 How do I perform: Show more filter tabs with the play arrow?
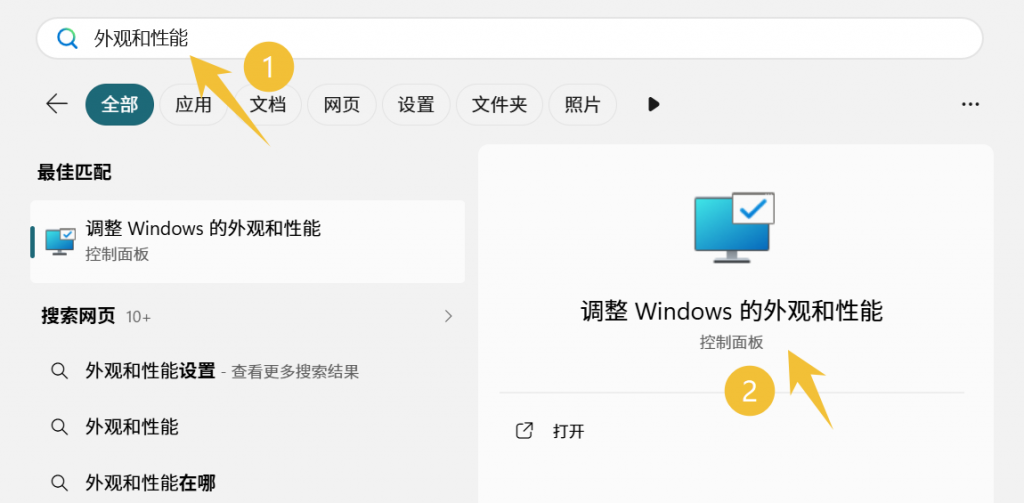654,104
